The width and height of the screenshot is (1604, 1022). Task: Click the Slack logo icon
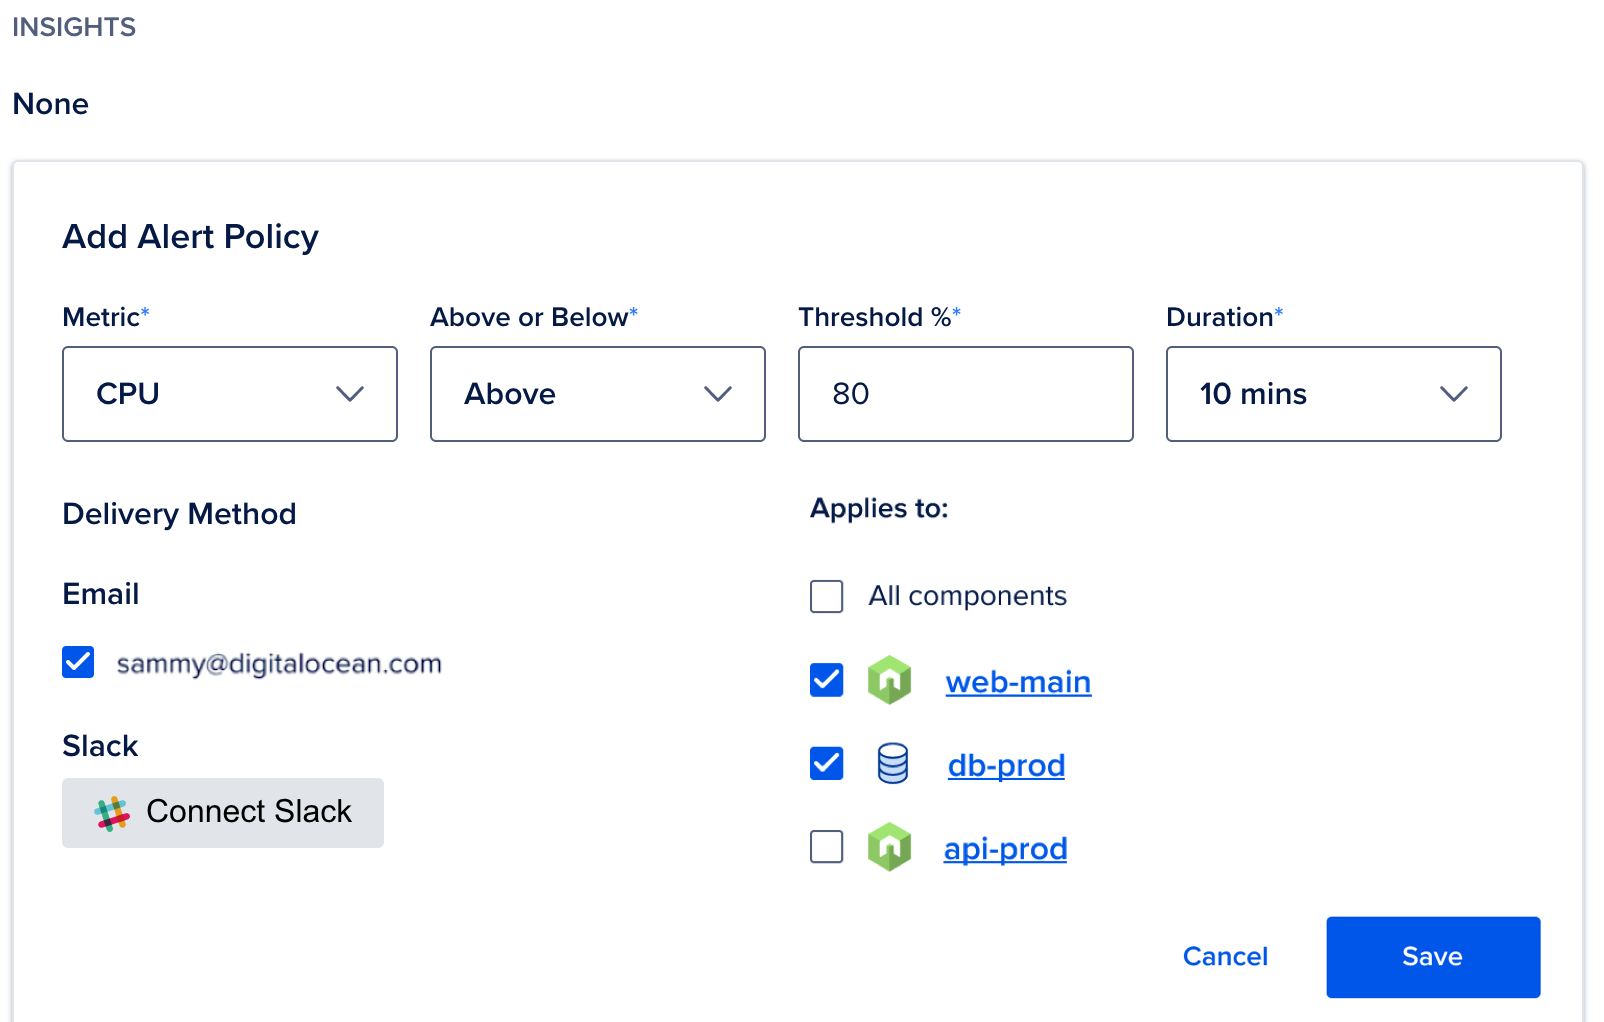pyautogui.click(x=112, y=813)
